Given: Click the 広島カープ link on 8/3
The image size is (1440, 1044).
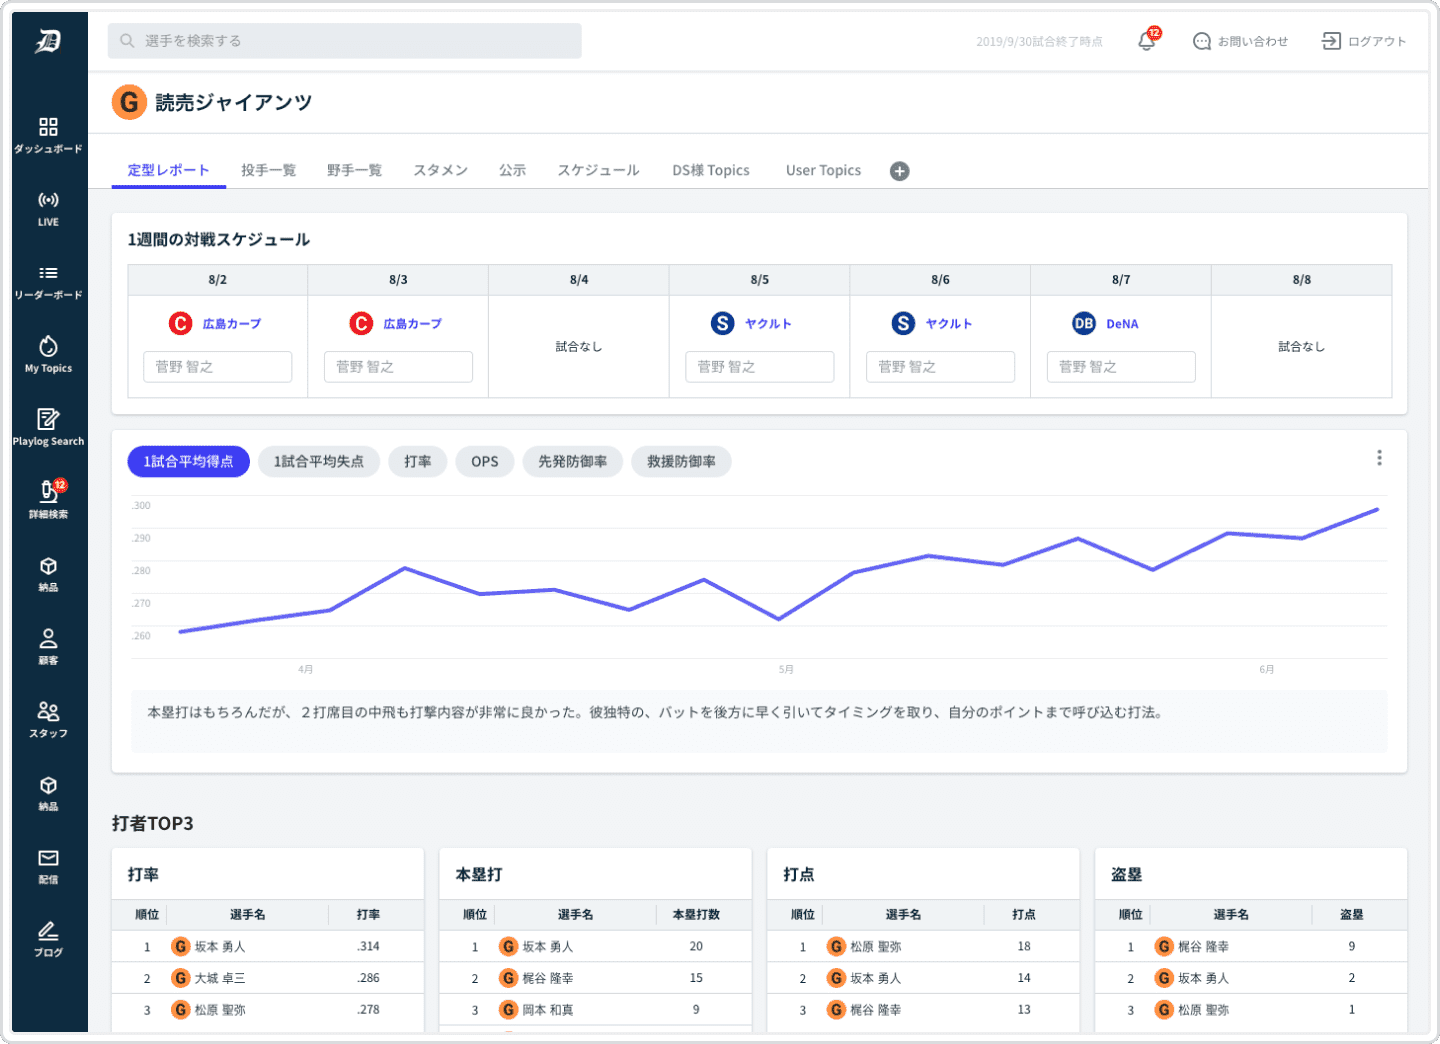Looking at the screenshot, I should tap(412, 324).
